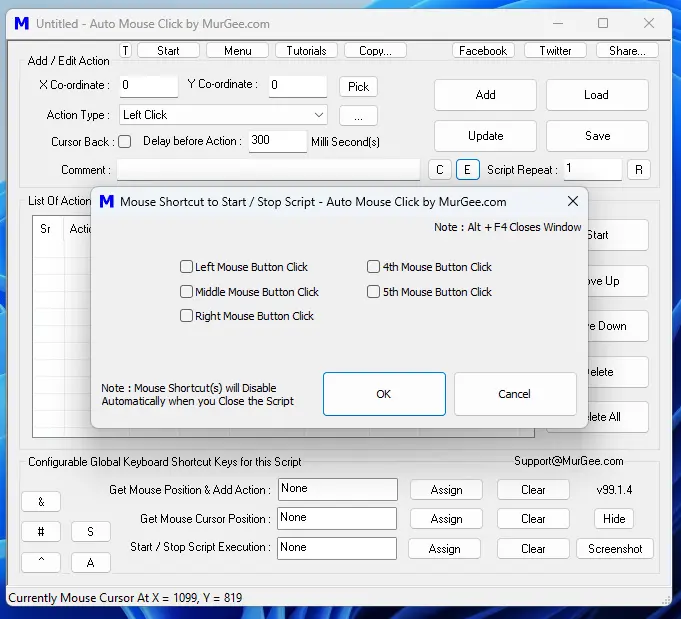This screenshot has width=681, height=619.
Task: Click the Delay before Action field
Action: pos(278,141)
